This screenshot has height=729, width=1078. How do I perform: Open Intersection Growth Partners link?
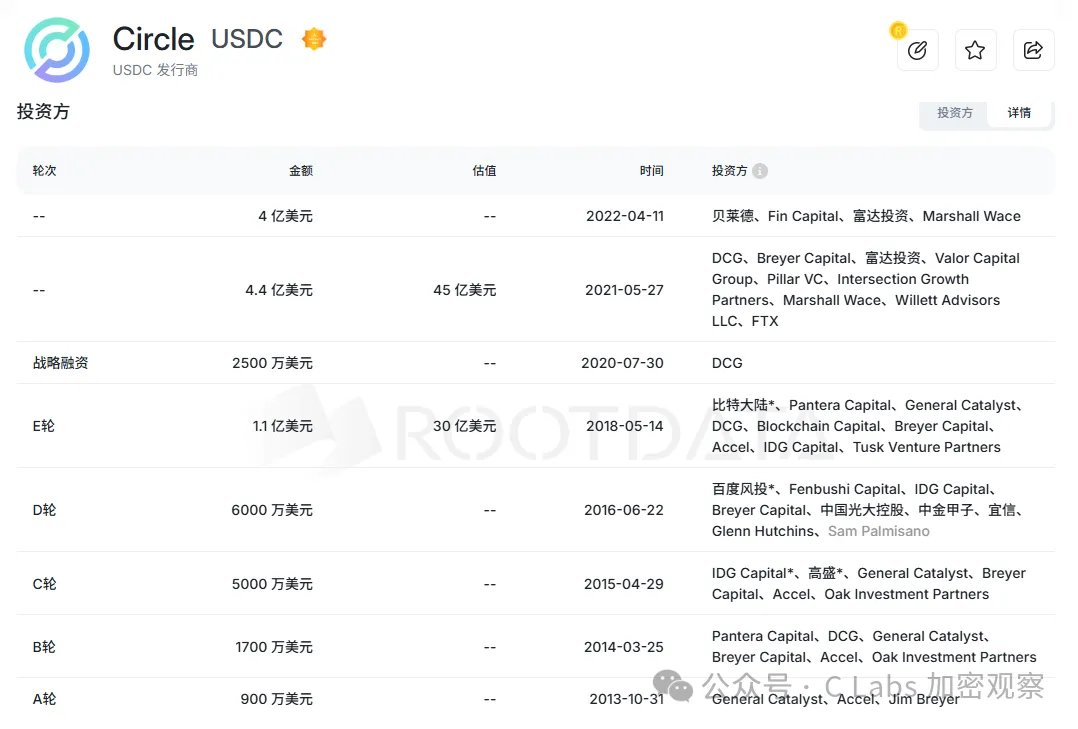[840, 290]
